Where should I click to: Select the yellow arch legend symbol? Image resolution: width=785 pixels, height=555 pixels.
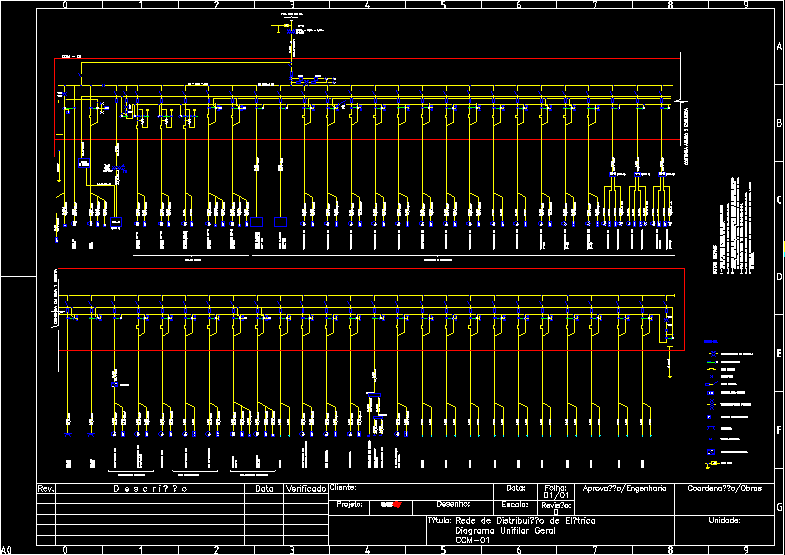[711, 369]
